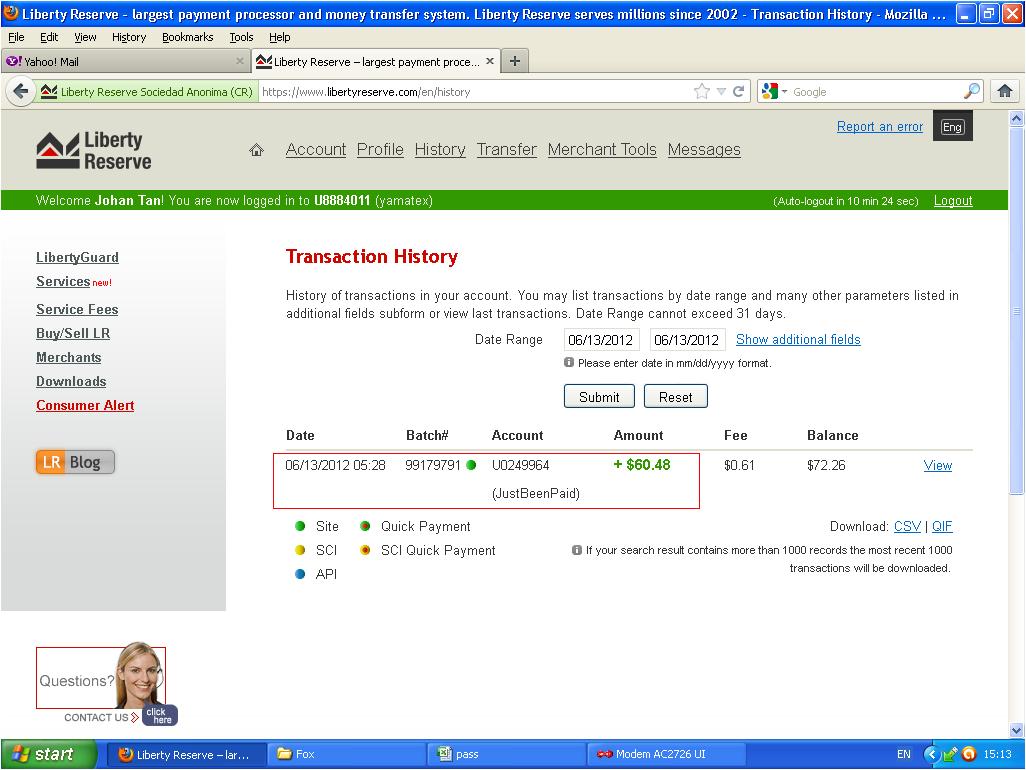Open the browser History menu

(129, 37)
